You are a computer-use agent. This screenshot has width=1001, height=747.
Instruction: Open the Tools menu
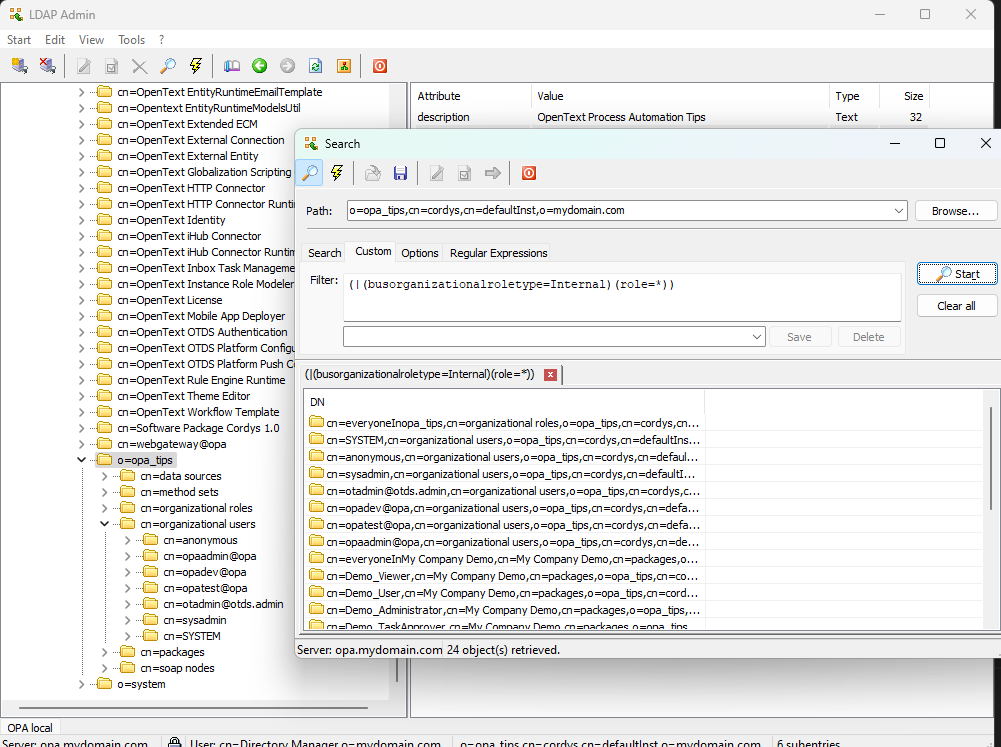[131, 40]
